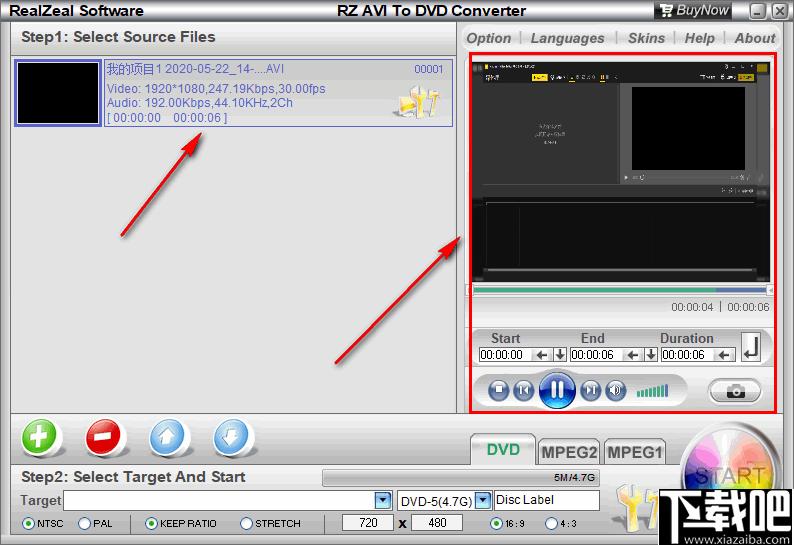Click the 5M/4.7G disc capacity bar
Image resolution: width=794 pixels, height=545 pixels.
[461, 477]
